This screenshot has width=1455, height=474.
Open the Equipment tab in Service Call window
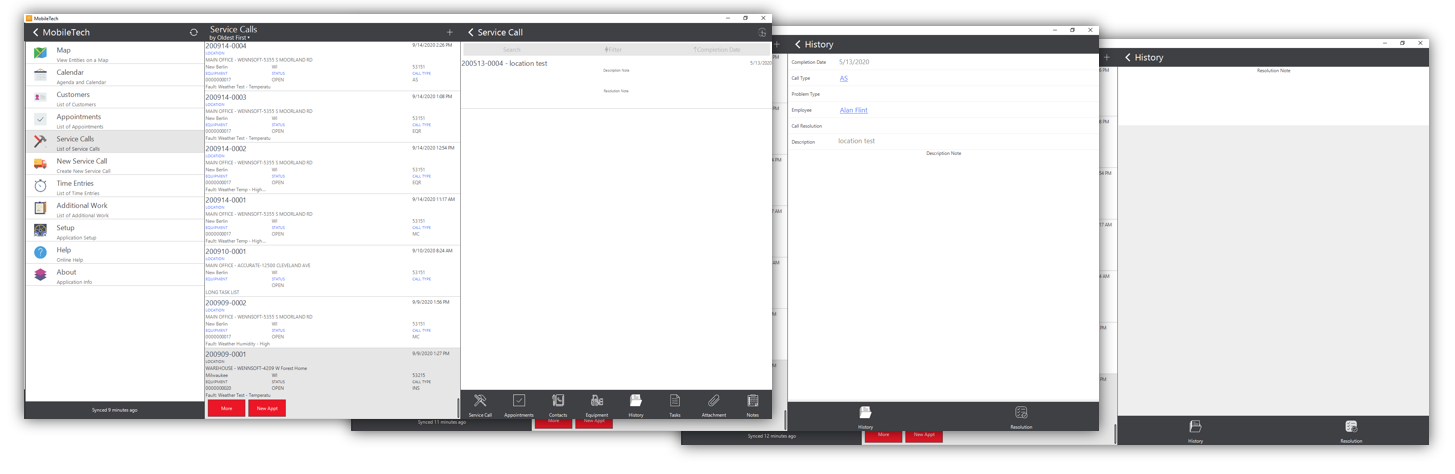pos(597,403)
